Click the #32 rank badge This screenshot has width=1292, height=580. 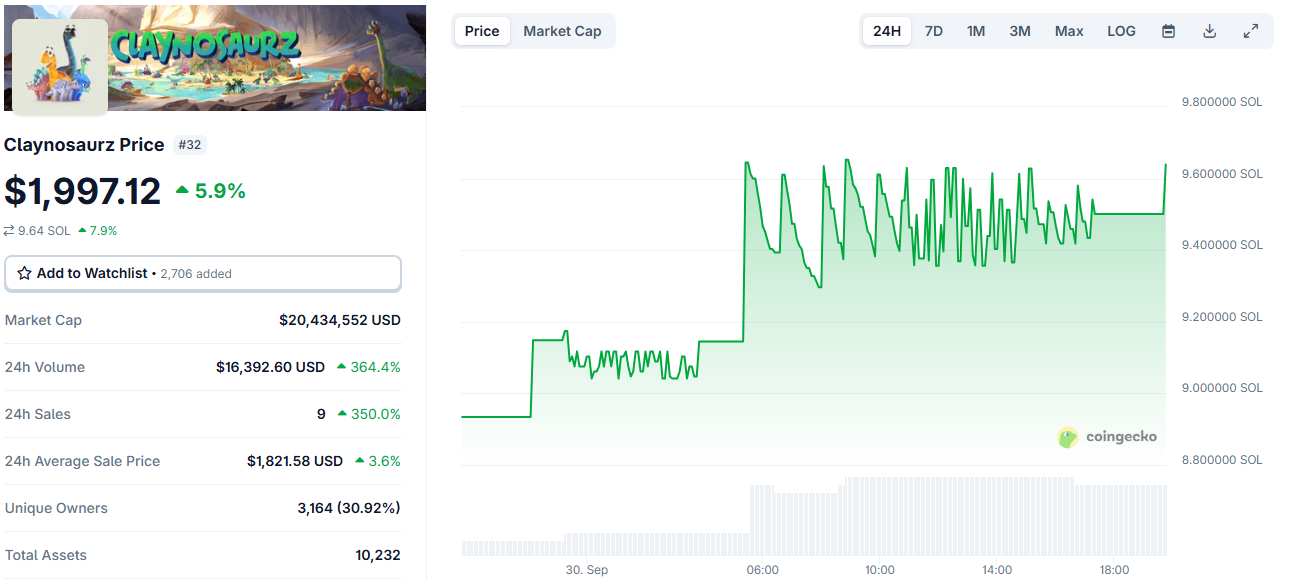pyautogui.click(x=189, y=145)
